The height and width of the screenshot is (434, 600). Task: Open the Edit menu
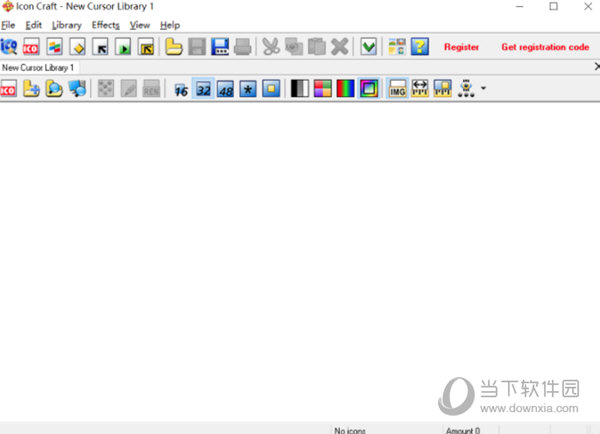point(33,25)
